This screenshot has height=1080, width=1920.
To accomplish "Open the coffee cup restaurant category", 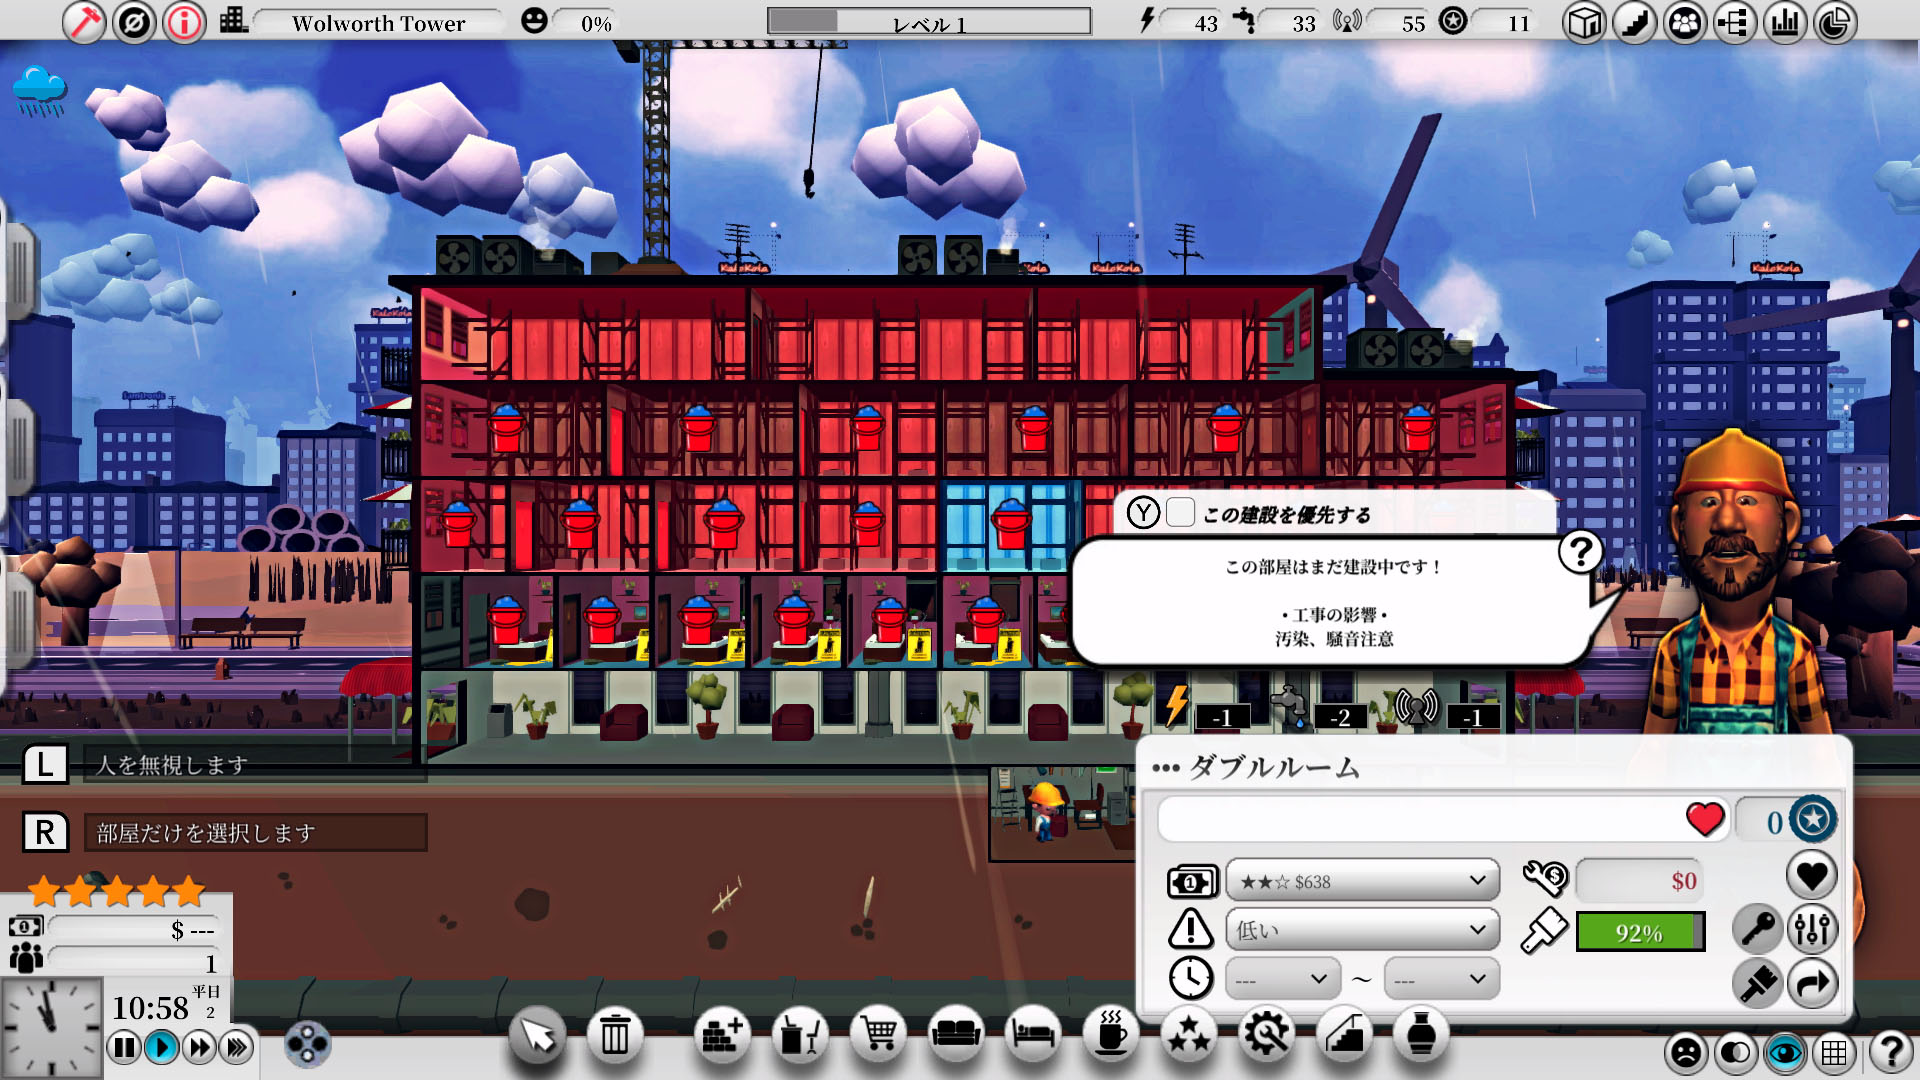I will point(1111,1034).
